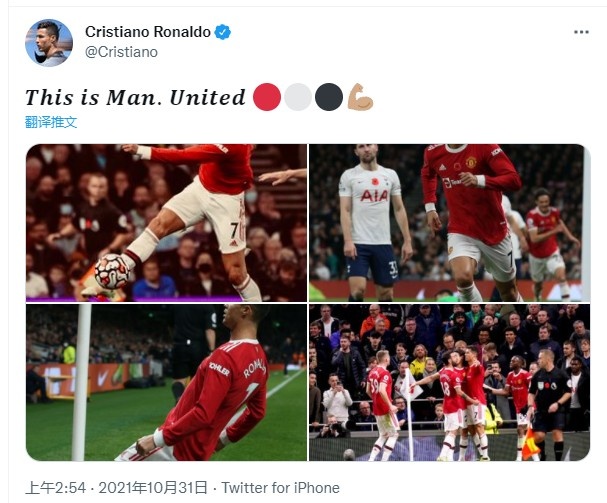Click the referee in the bottom-right photo
The height and width of the screenshot is (503, 607).
pos(548,403)
